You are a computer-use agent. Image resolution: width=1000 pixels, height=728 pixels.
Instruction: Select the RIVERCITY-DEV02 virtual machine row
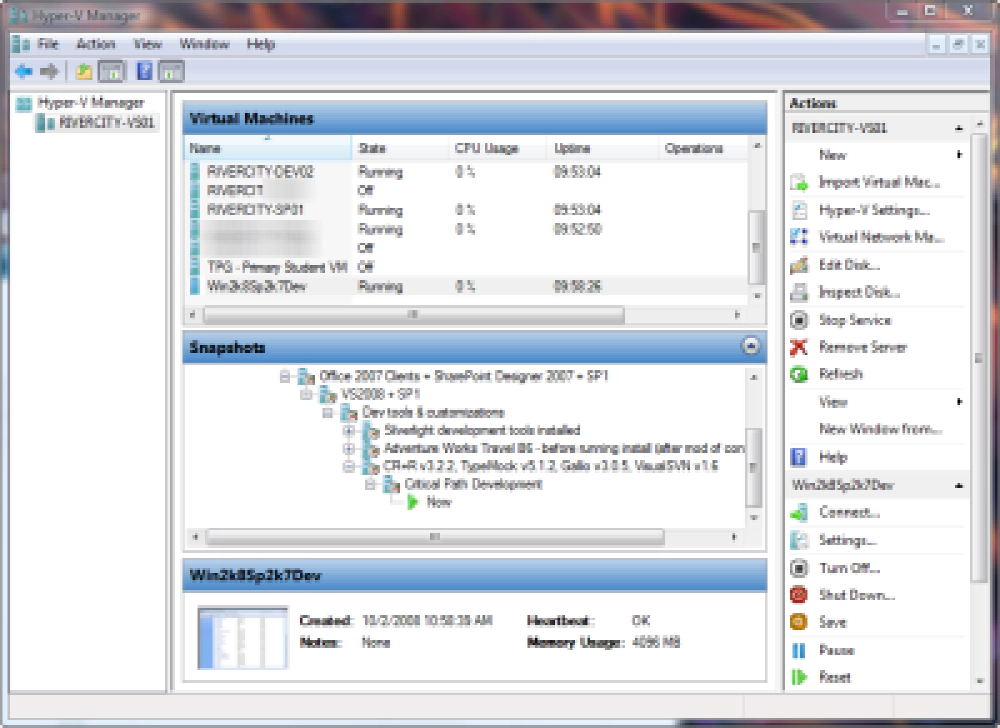pos(467,171)
